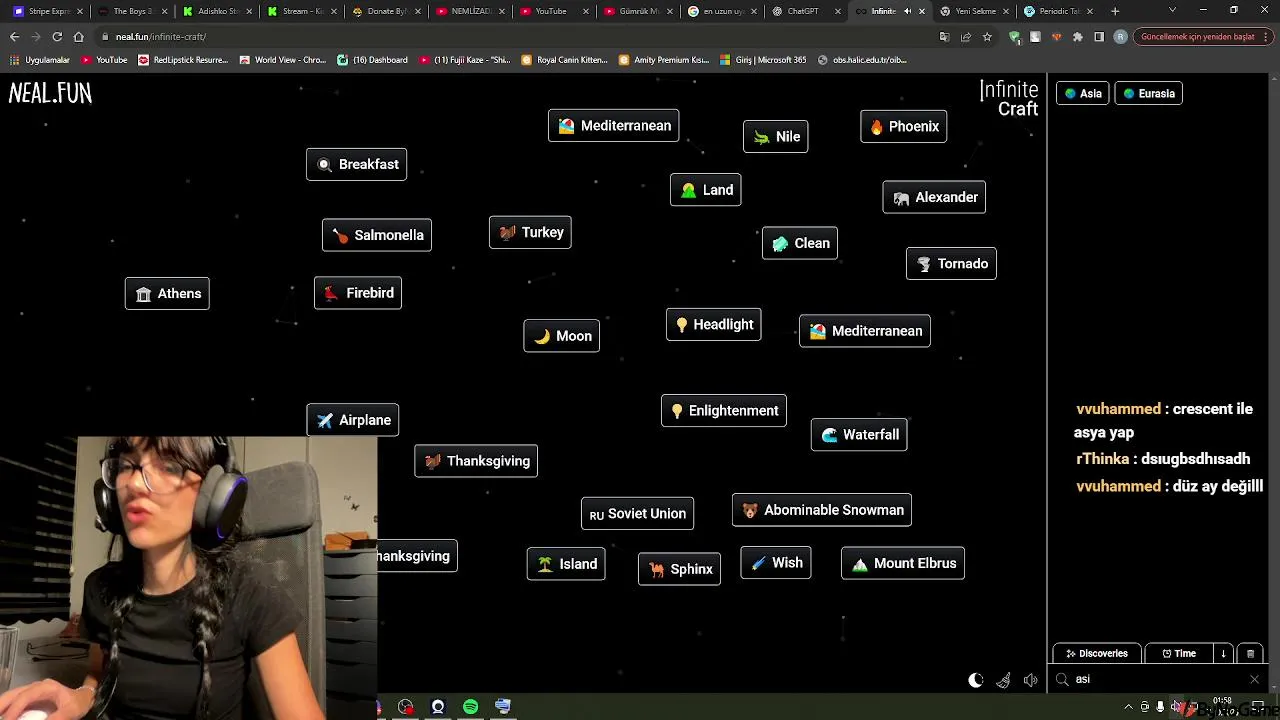Bookmark page with the star icon
Image resolution: width=1280 pixels, height=720 pixels.
(x=987, y=37)
